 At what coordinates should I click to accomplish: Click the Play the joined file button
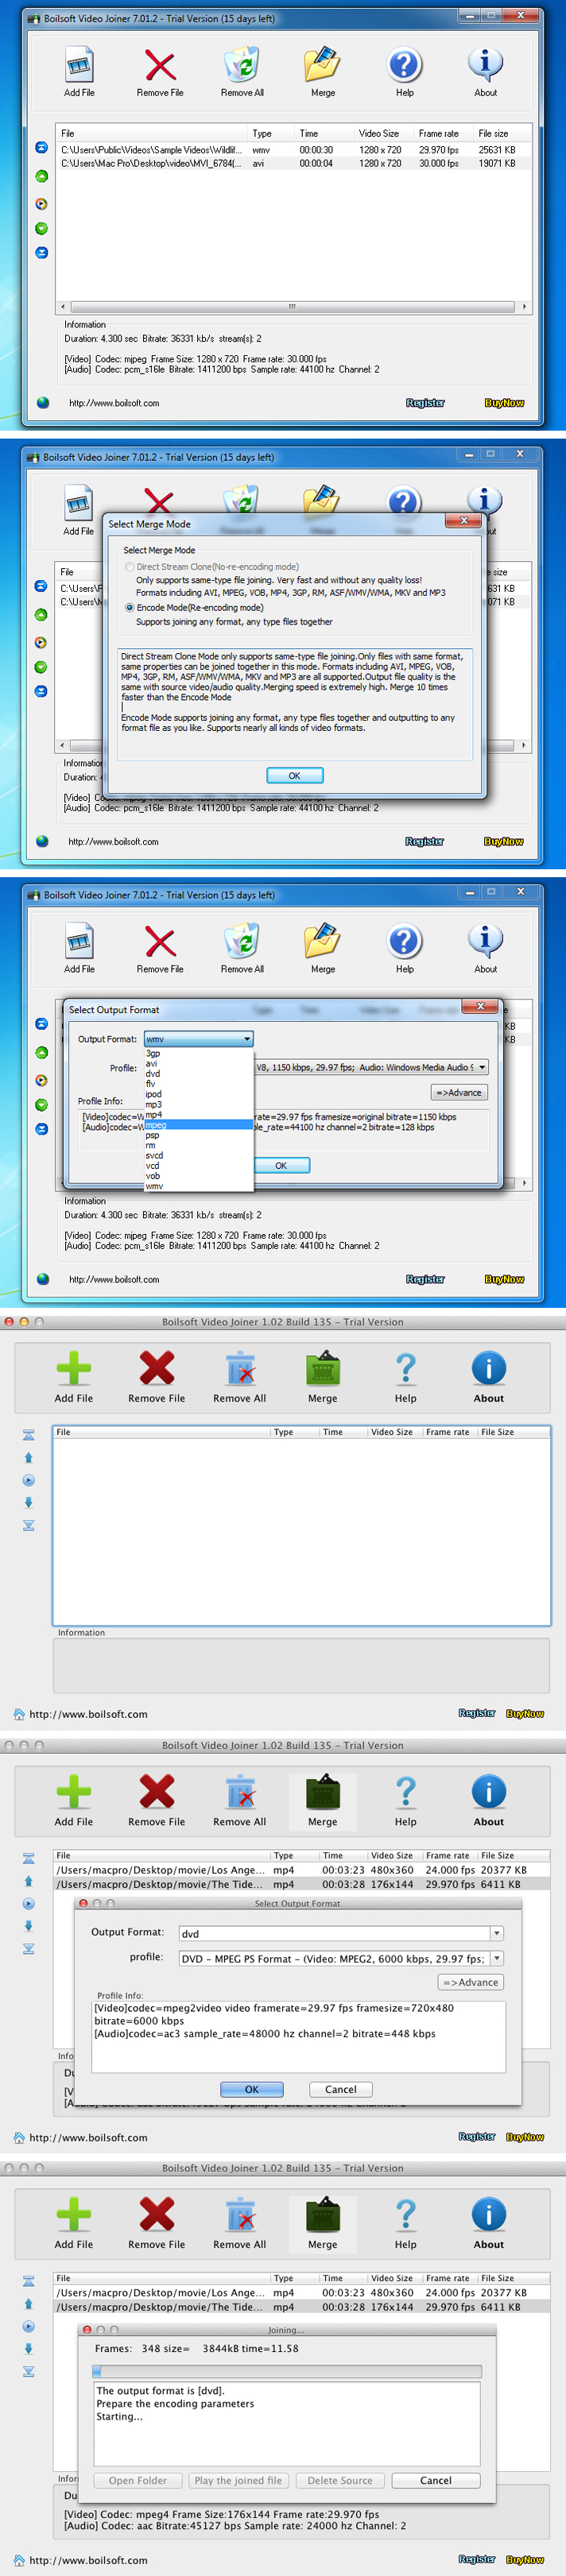[x=238, y=2480]
